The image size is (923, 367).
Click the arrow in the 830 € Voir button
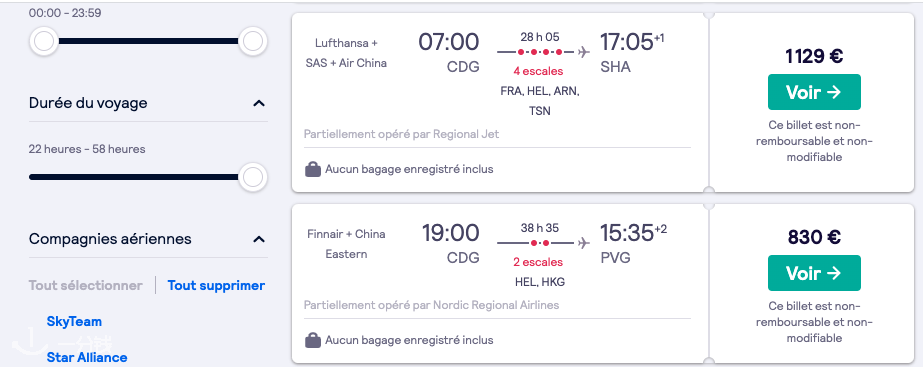pos(833,273)
